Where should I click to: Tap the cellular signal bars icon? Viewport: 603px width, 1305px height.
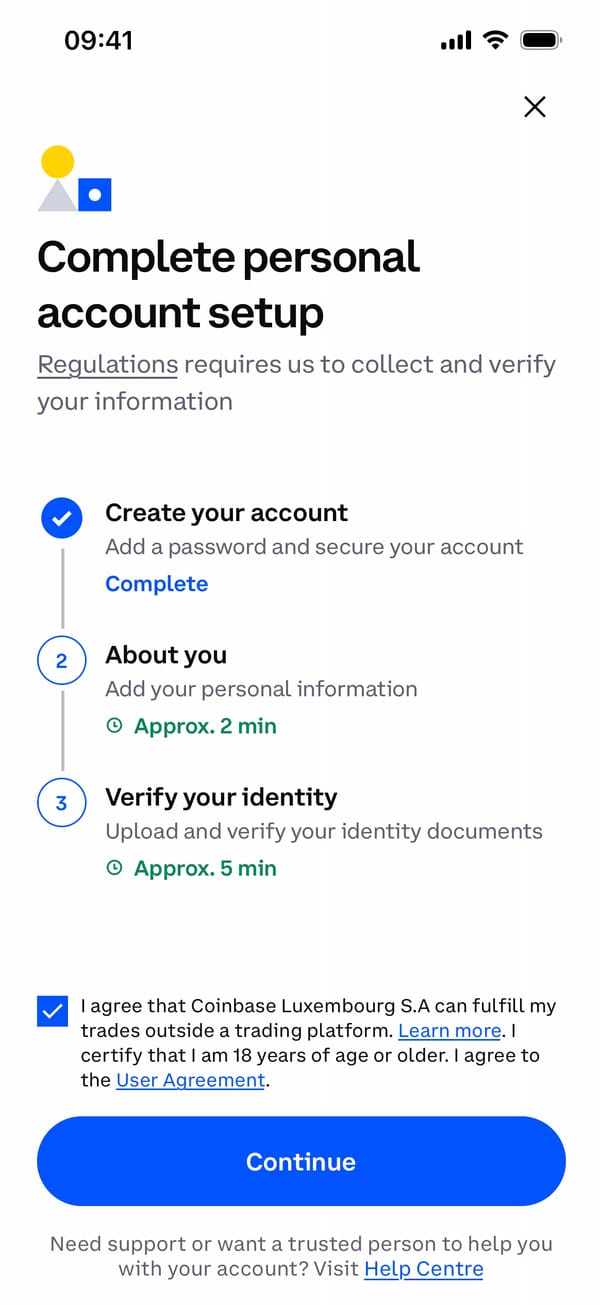click(x=455, y=41)
